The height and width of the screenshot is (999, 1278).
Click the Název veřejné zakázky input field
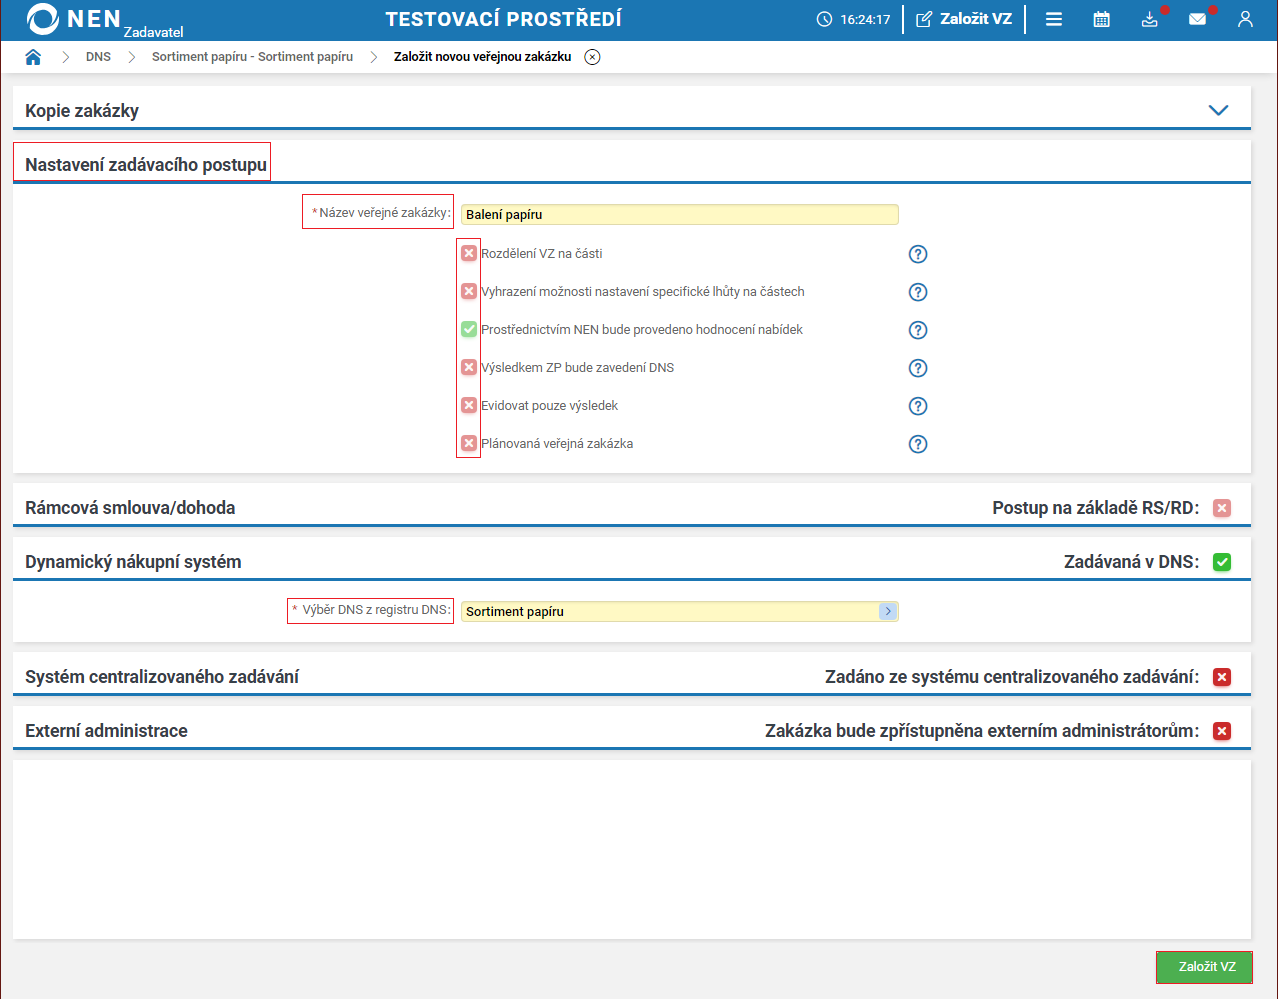tap(679, 214)
